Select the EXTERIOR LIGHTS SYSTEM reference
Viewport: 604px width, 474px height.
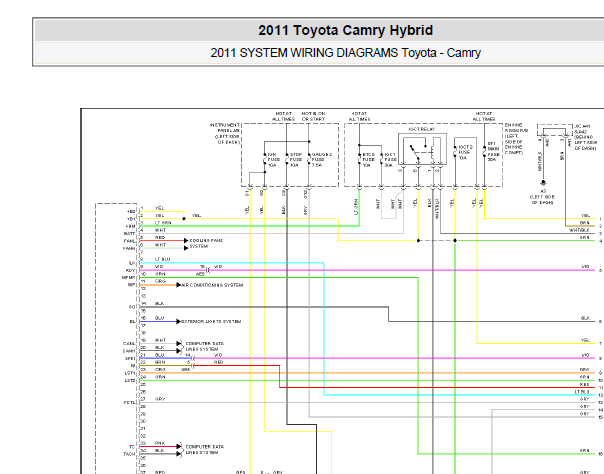coord(211,322)
